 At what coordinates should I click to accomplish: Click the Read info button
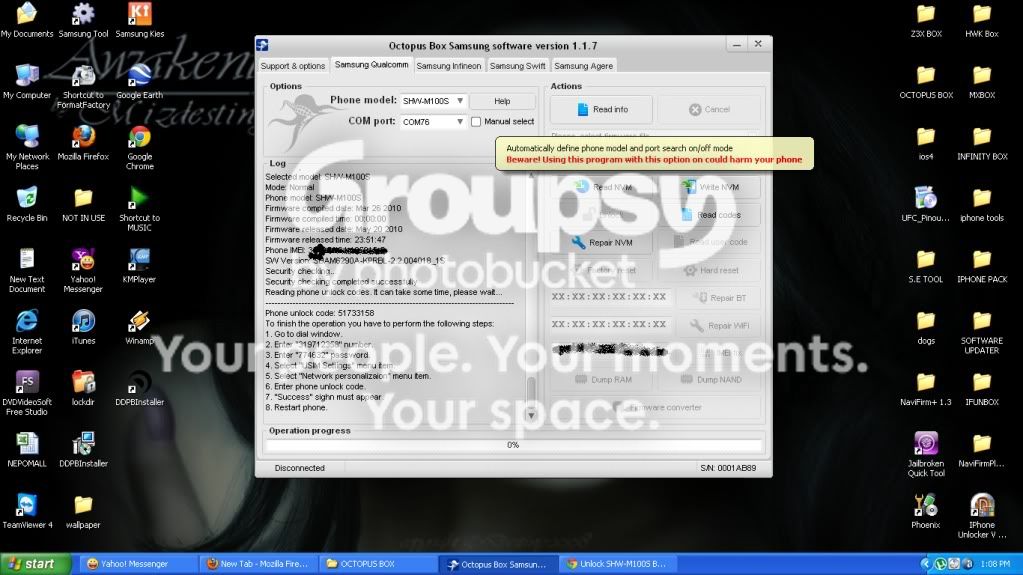click(601, 110)
